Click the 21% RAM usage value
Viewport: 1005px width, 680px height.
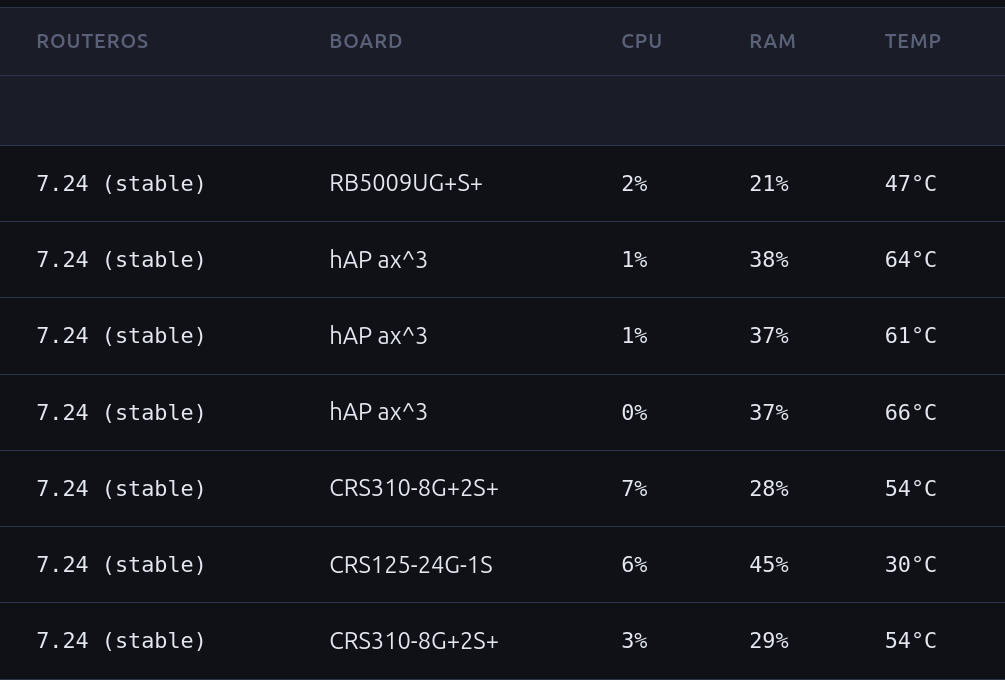tap(769, 183)
